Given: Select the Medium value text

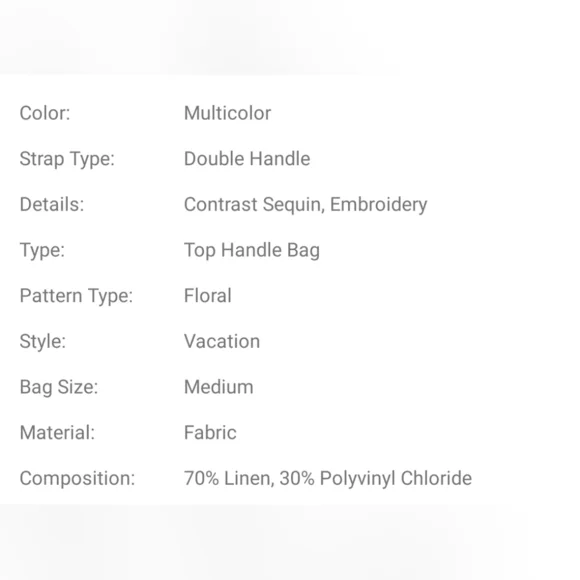Looking at the screenshot, I should [219, 387].
